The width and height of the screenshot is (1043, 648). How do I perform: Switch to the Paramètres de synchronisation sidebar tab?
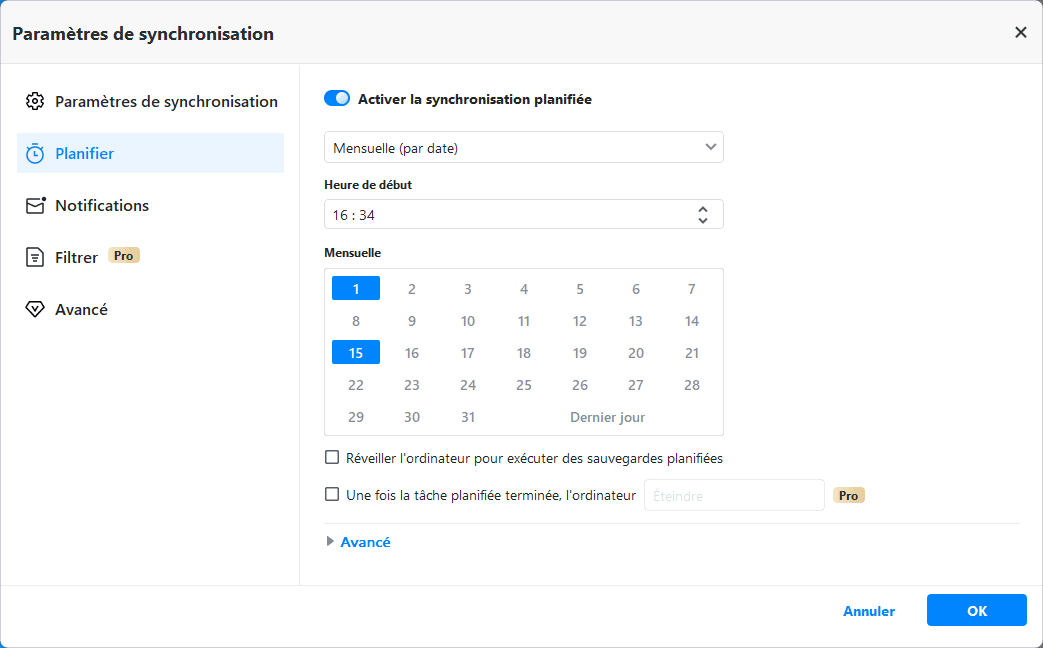coord(166,101)
